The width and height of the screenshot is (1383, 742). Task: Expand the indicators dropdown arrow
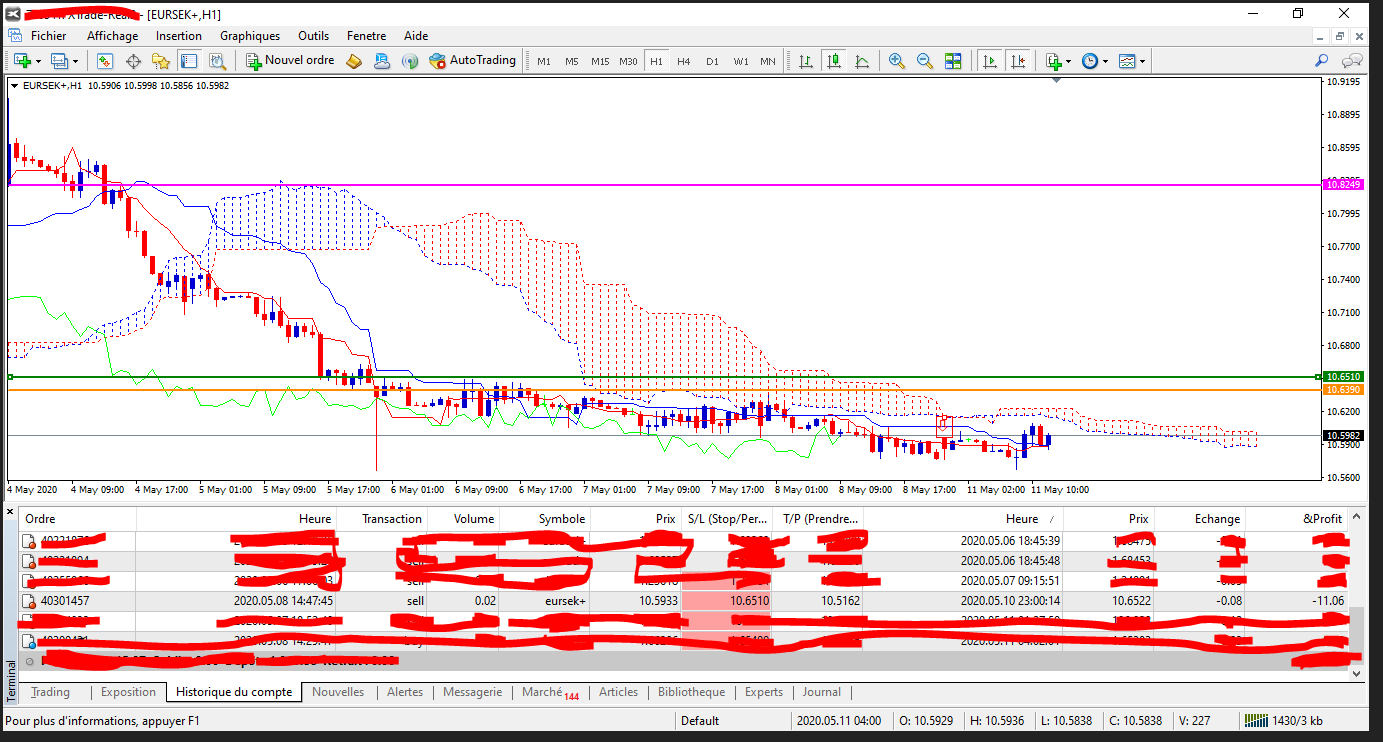click(1069, 62)
